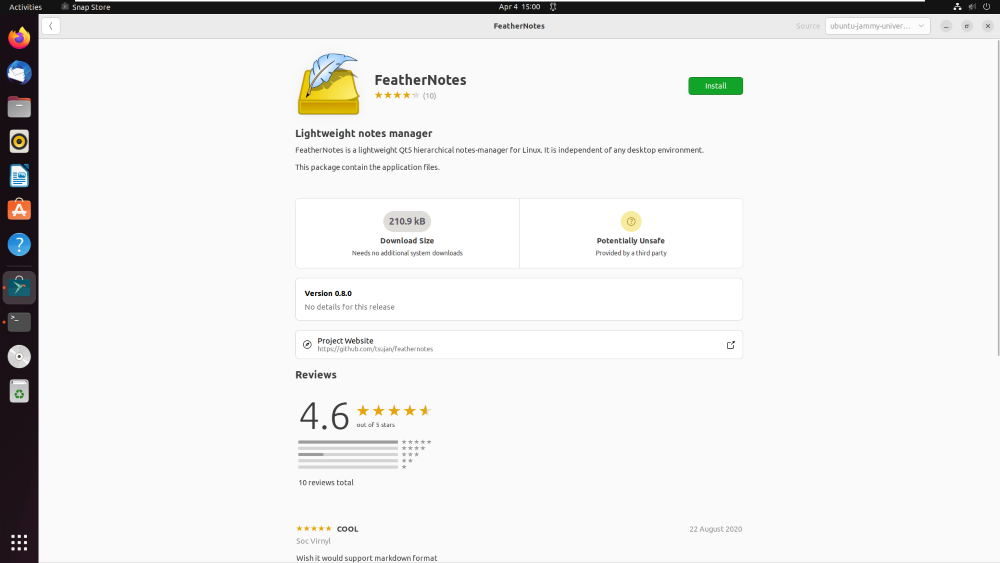Open Terminal from the dock
Image resolution: width=1000 pixels, height=563 pixels.
(19, 322)
